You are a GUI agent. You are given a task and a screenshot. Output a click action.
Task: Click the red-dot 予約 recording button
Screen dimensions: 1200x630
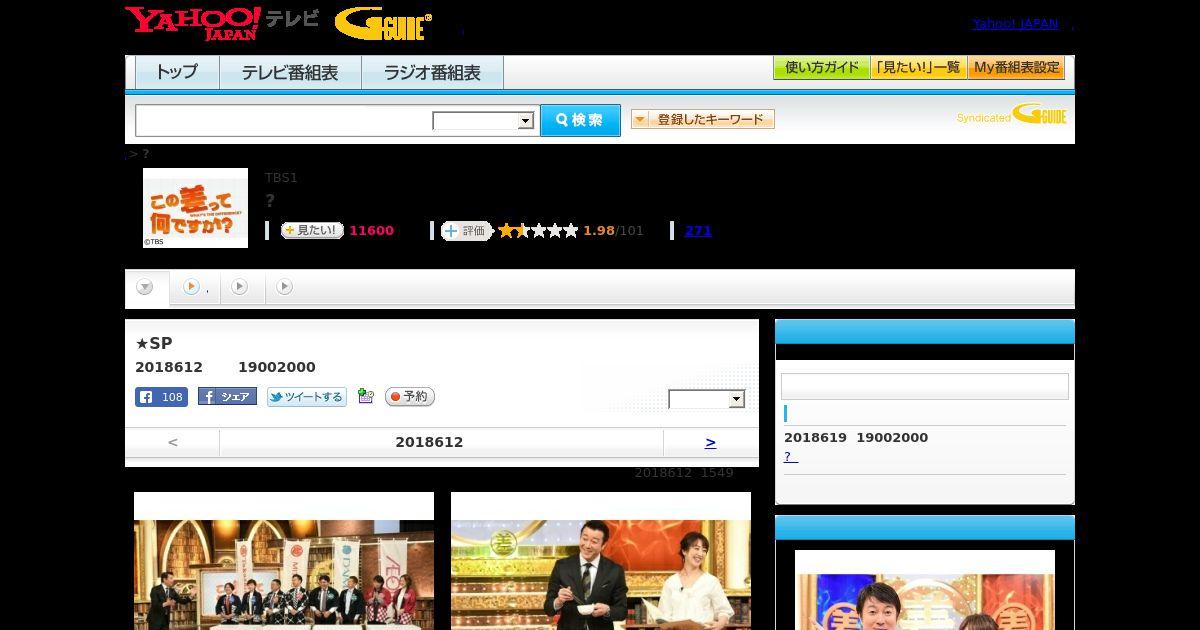(x=409, y=397)
